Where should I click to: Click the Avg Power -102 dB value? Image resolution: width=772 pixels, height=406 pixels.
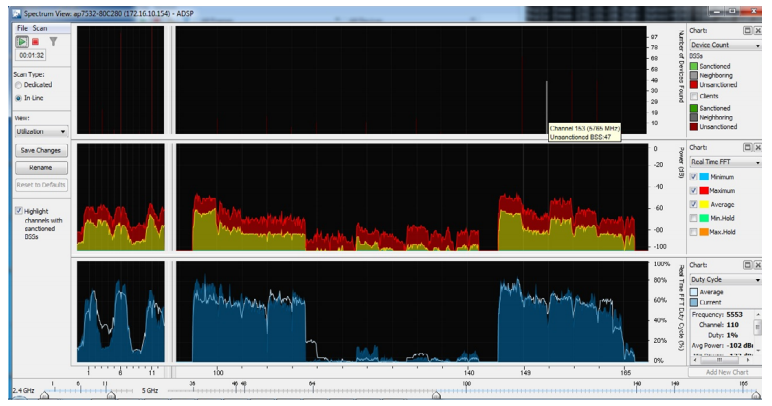[x=740, y=345]
